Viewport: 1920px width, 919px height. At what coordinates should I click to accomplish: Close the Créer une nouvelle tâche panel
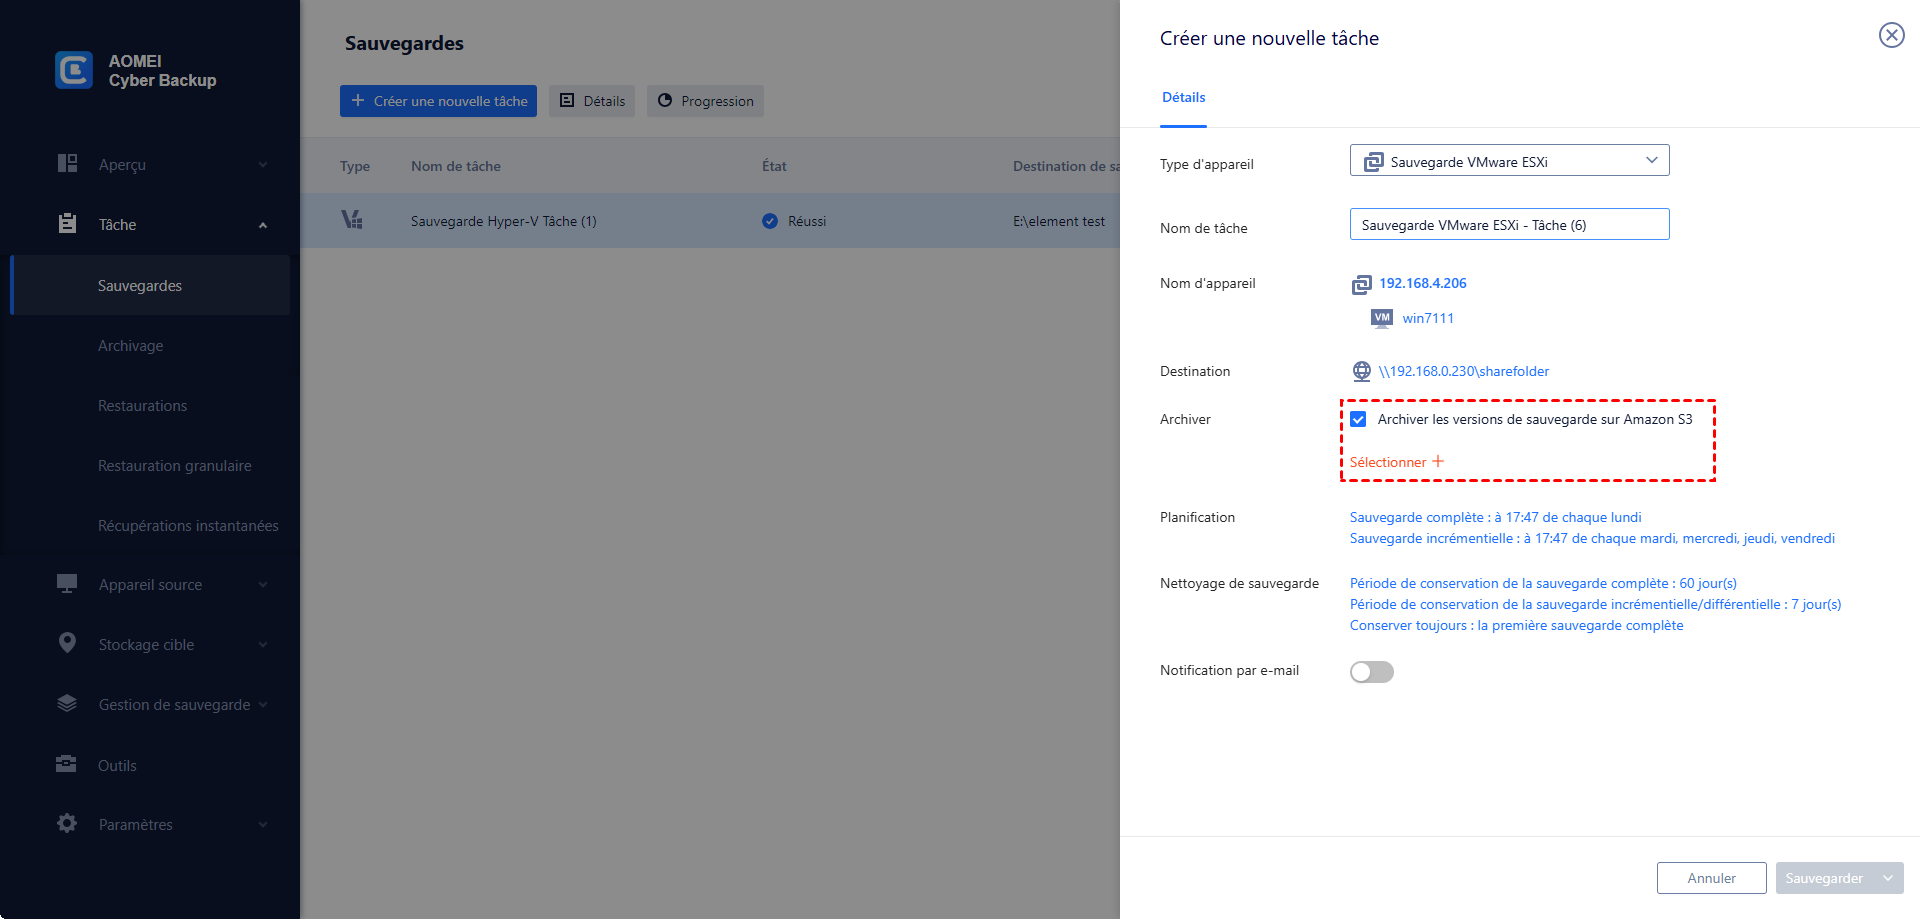click(1891, 35)
